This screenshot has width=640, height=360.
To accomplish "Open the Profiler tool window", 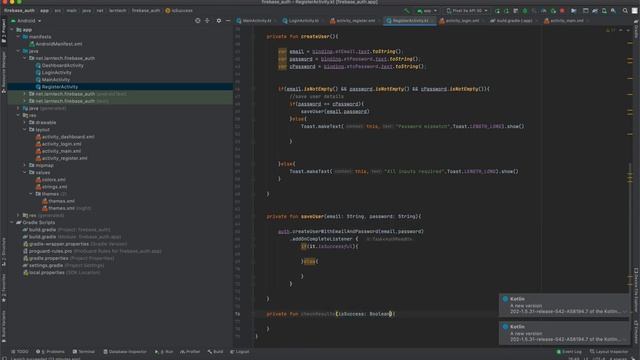I will pos(190,351).
